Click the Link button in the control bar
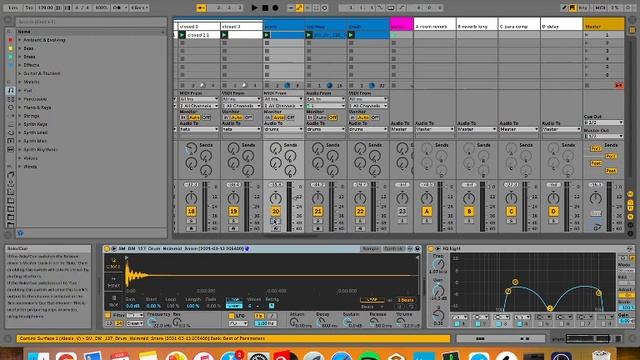The width and height of the screenshot is (640, 360). pos(13,7)
